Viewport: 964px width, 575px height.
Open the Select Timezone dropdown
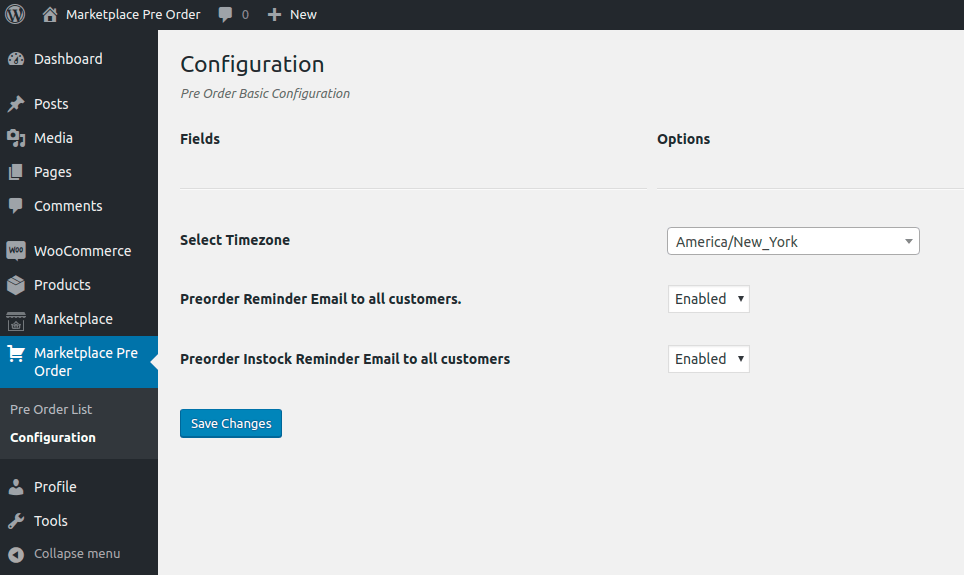click(x=793, y=241)
